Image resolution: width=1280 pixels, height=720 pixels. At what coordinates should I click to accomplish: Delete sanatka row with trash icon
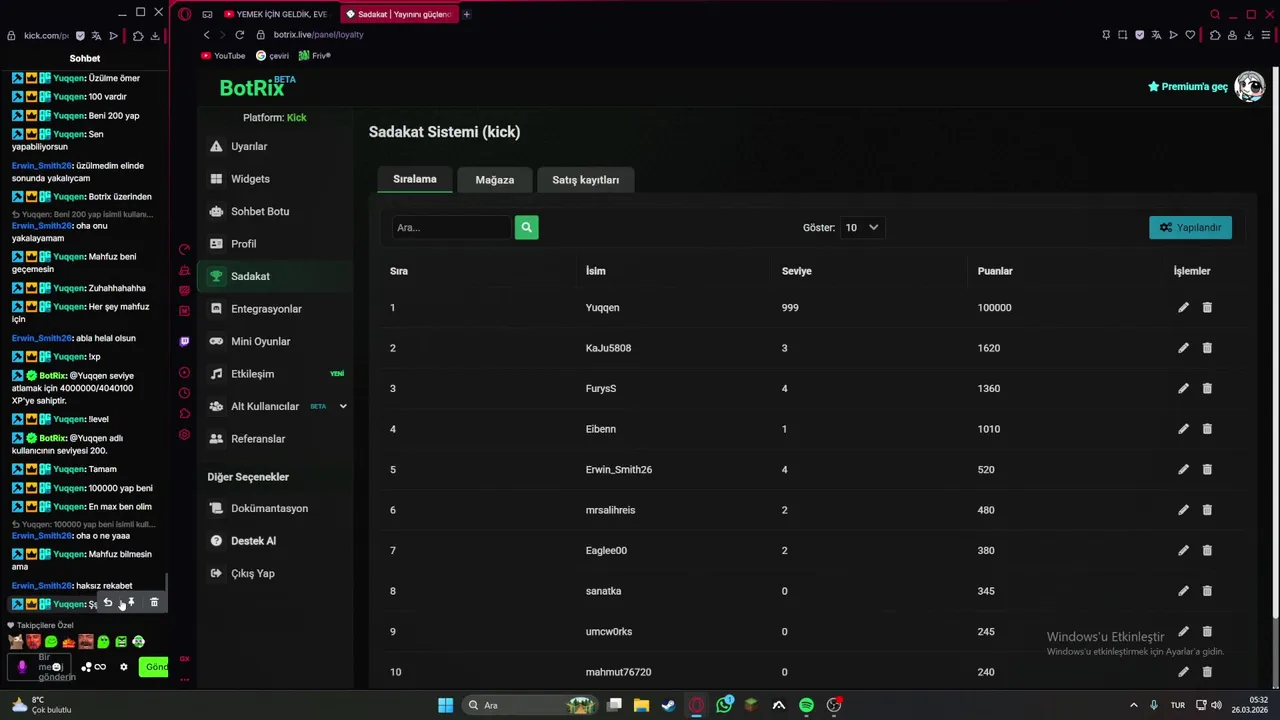point(1207,591)
